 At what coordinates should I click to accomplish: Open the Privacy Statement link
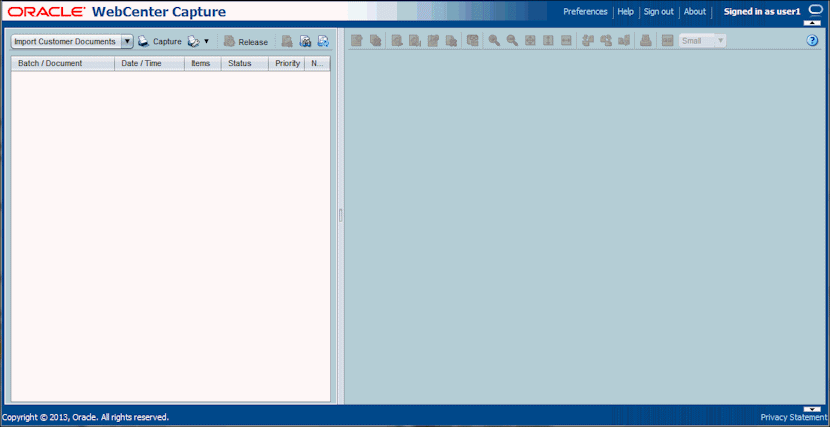point(793,417)
